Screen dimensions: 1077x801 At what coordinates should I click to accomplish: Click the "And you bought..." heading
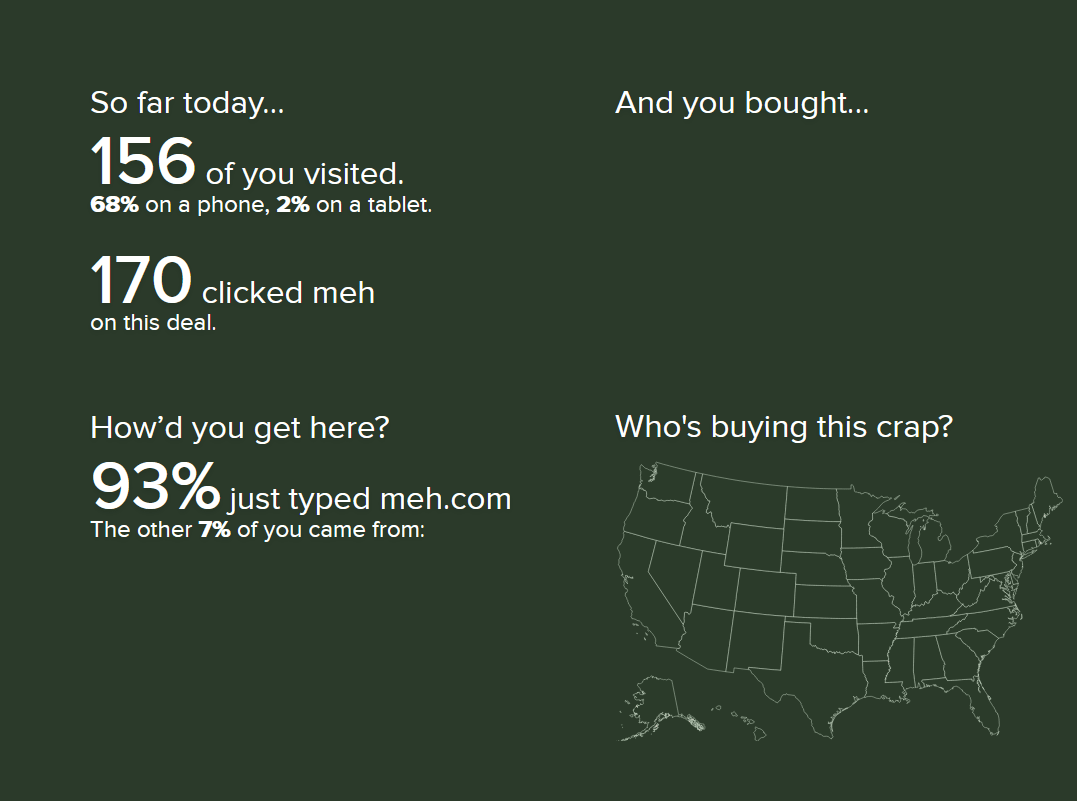click(741, 103)
